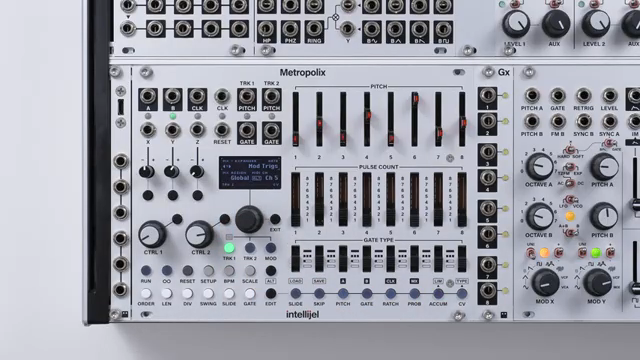This screenshot has width=640, height=360.
Task: Click the CTRL 1 knob
Action: [152, 234]
